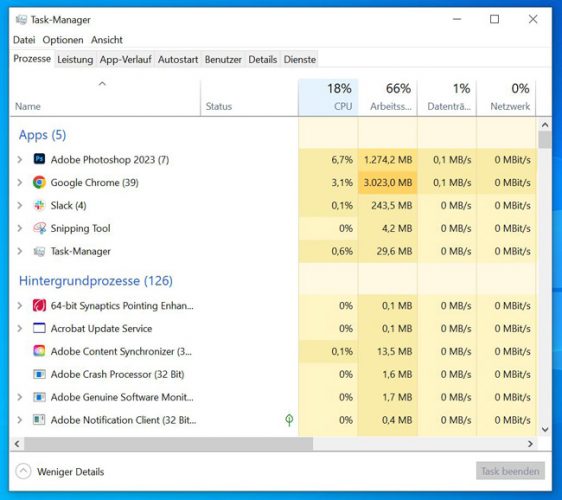Screen dimensions: 562x500
Task: Select the Adobe Crash Processor (32 Bit) row
Action: point(273,374)
